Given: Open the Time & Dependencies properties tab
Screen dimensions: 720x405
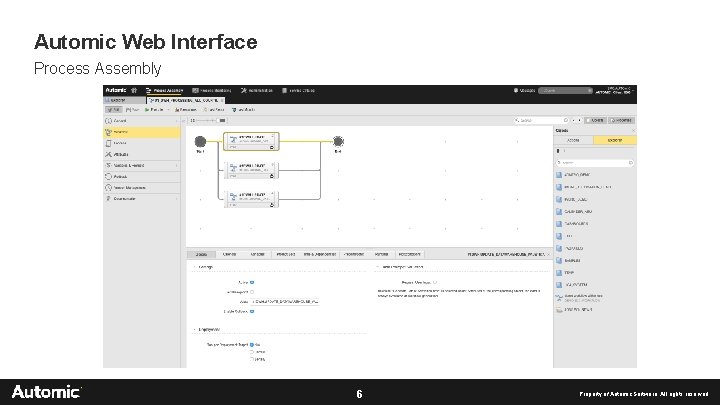Looking at the screenshot, I should coord(319,254).
